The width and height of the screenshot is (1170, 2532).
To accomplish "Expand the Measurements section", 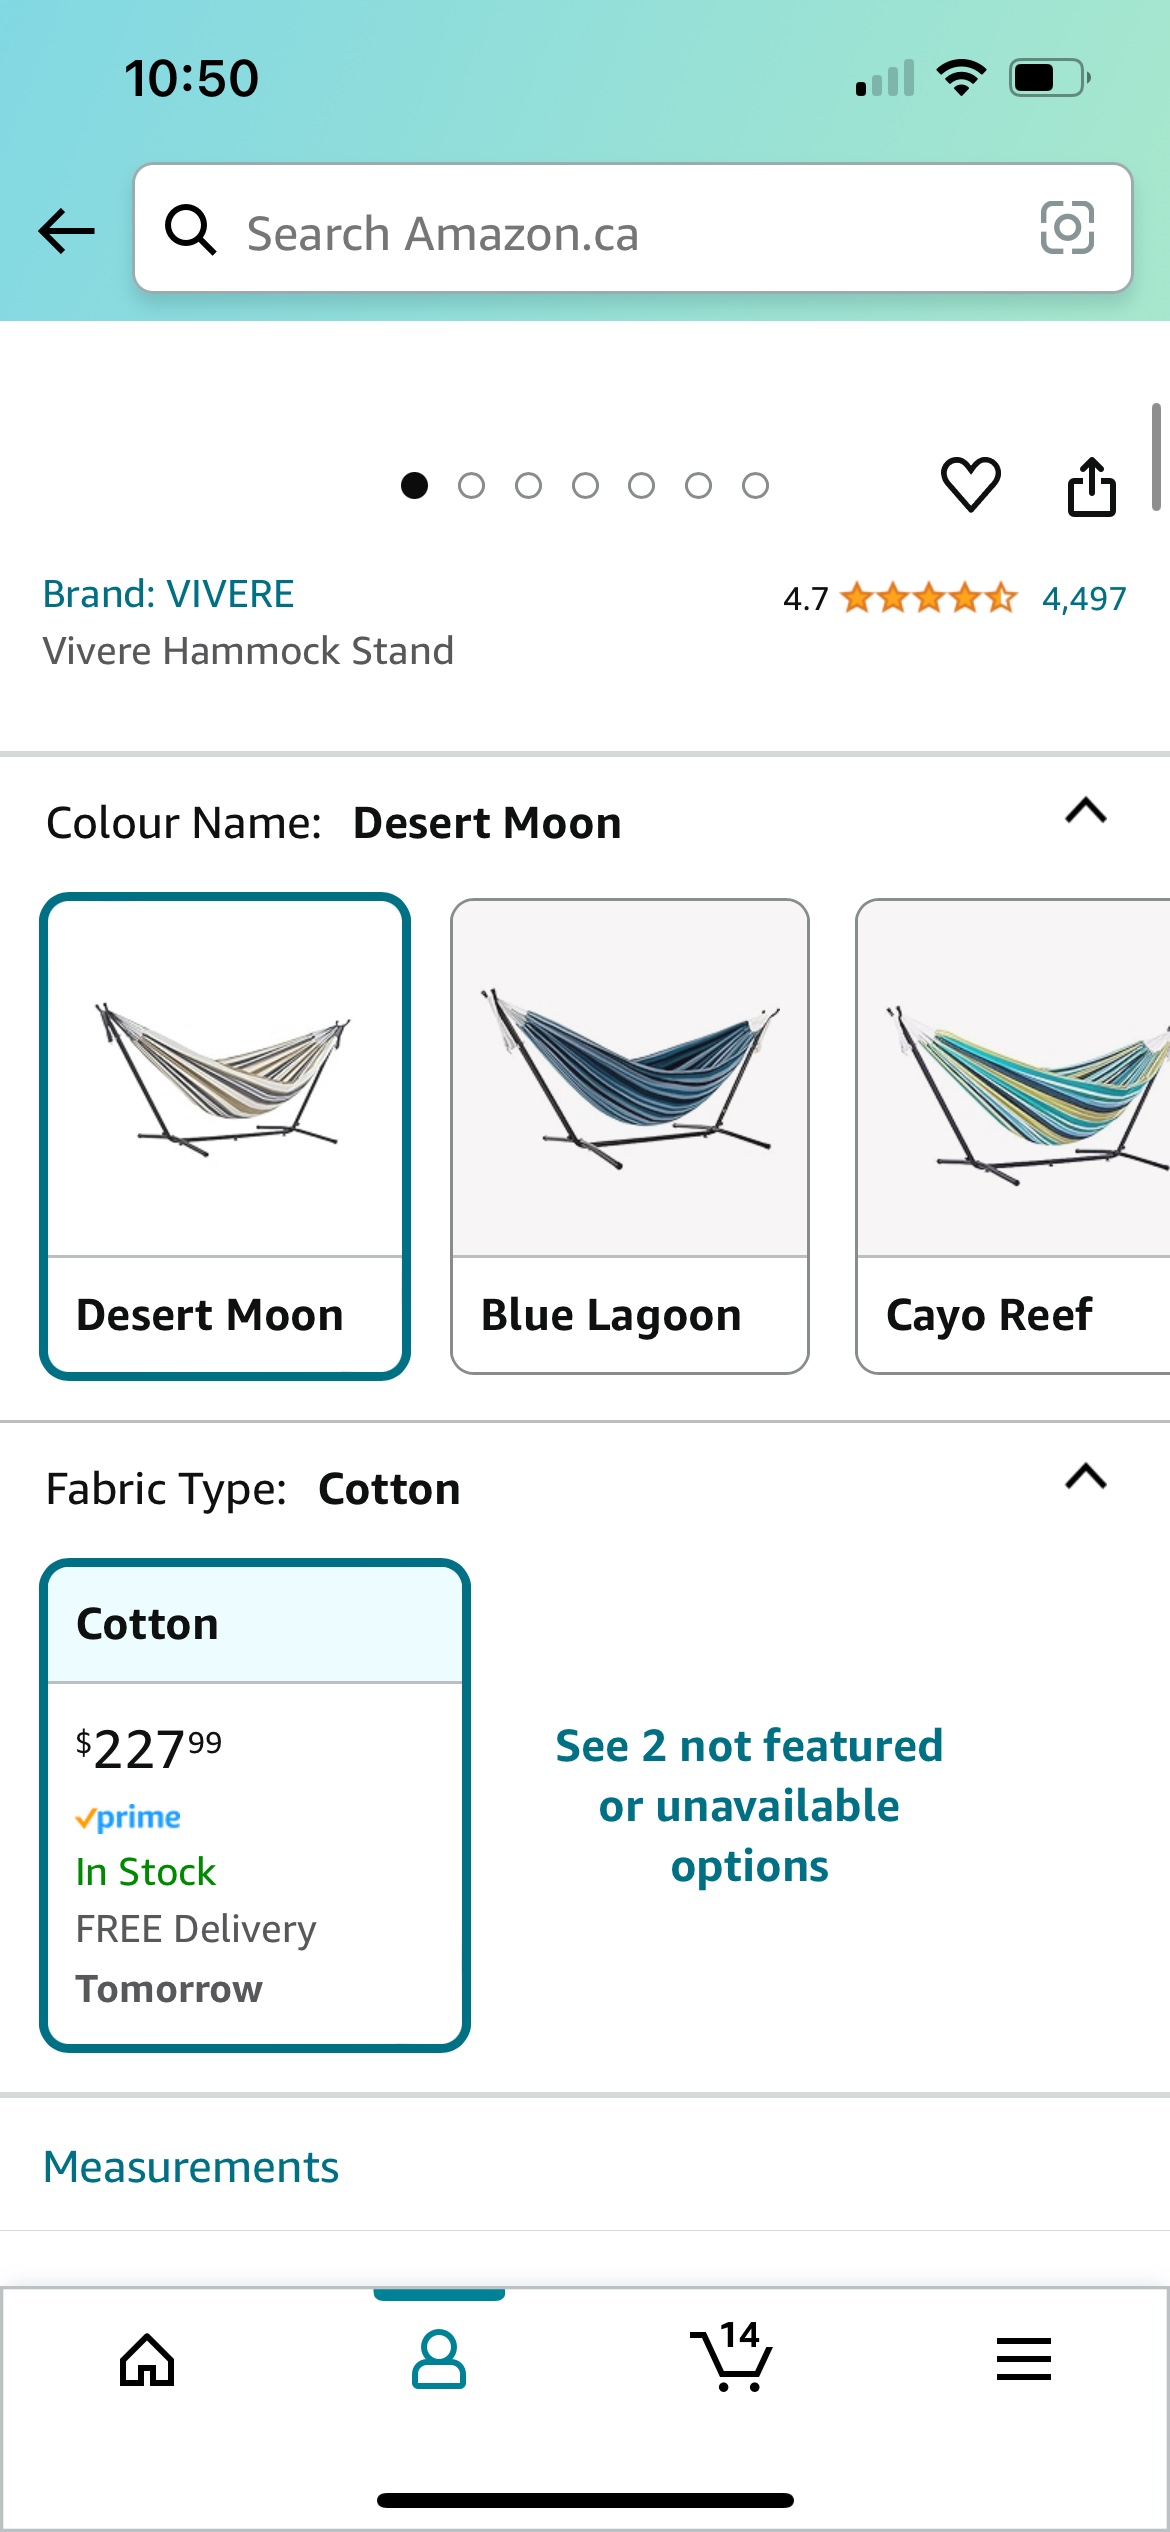I will point(191,2166).
